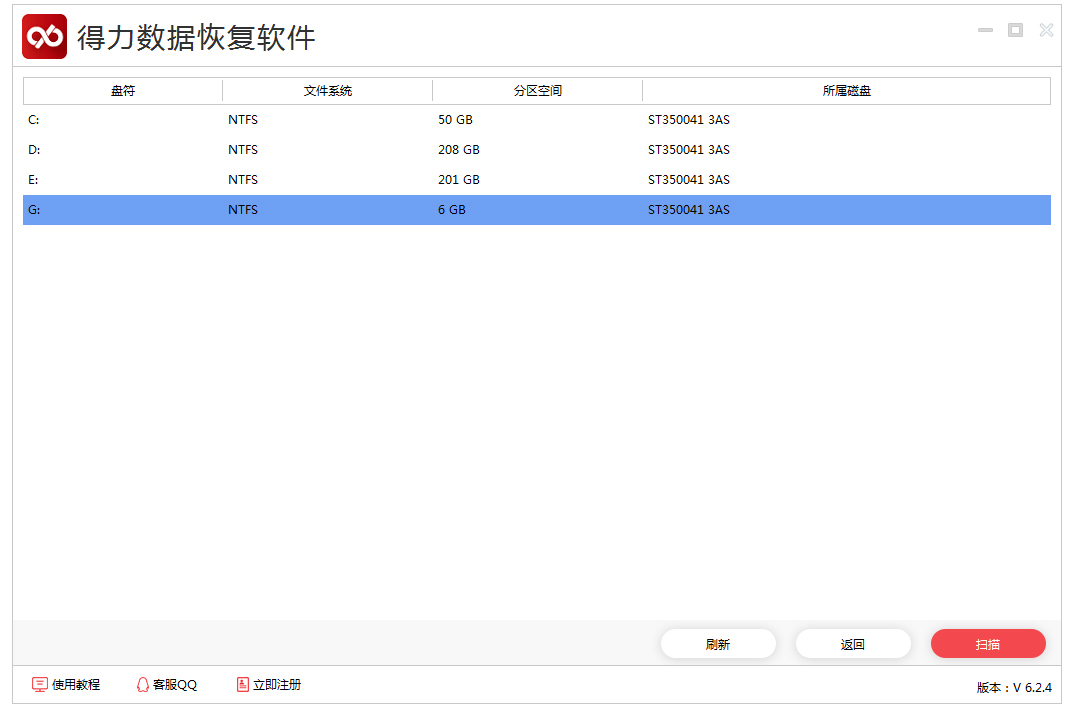Maximize the application window
This screenshot has height=716, width=1080.
tap(1015, 31)
